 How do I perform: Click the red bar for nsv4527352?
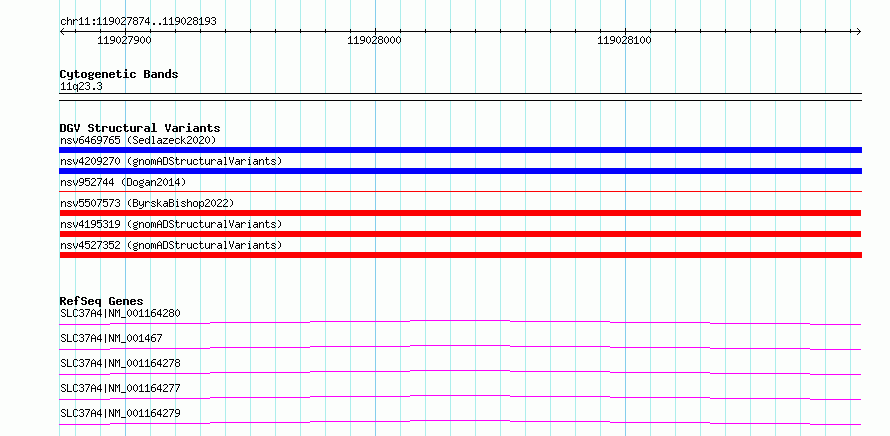(x=460, y=255)
